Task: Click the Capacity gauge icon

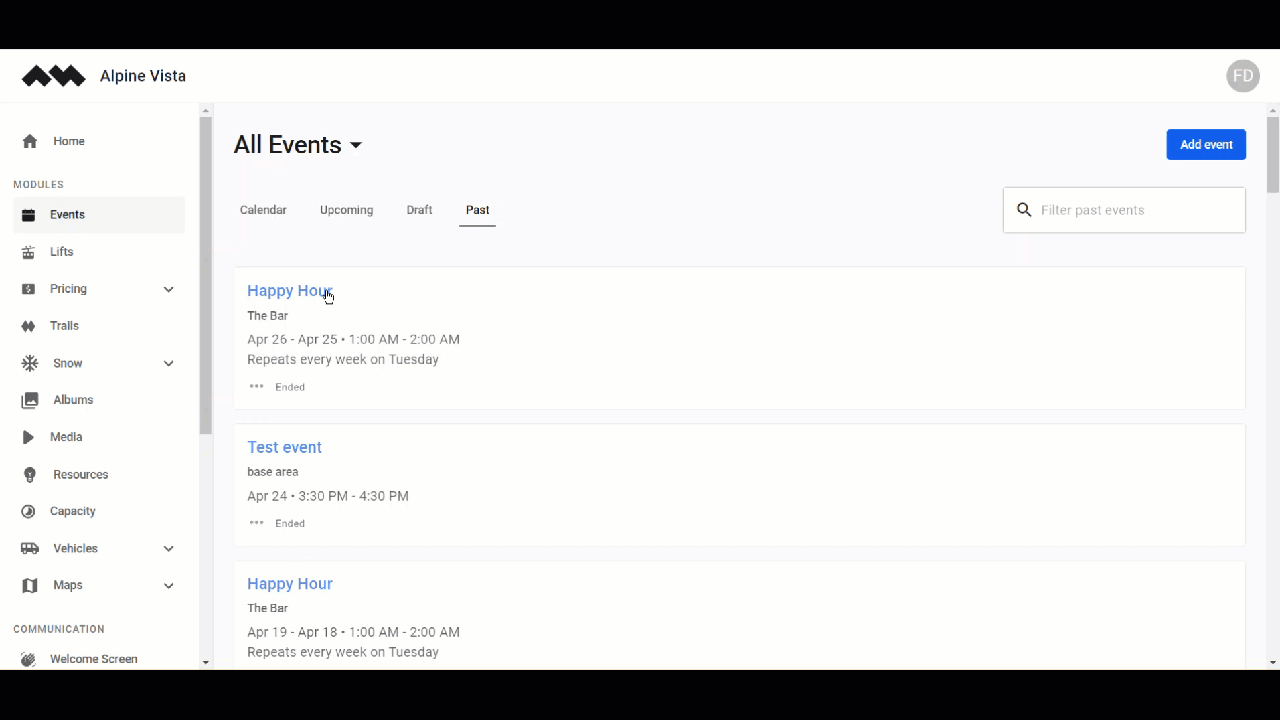Action: (x=29, y=511)
